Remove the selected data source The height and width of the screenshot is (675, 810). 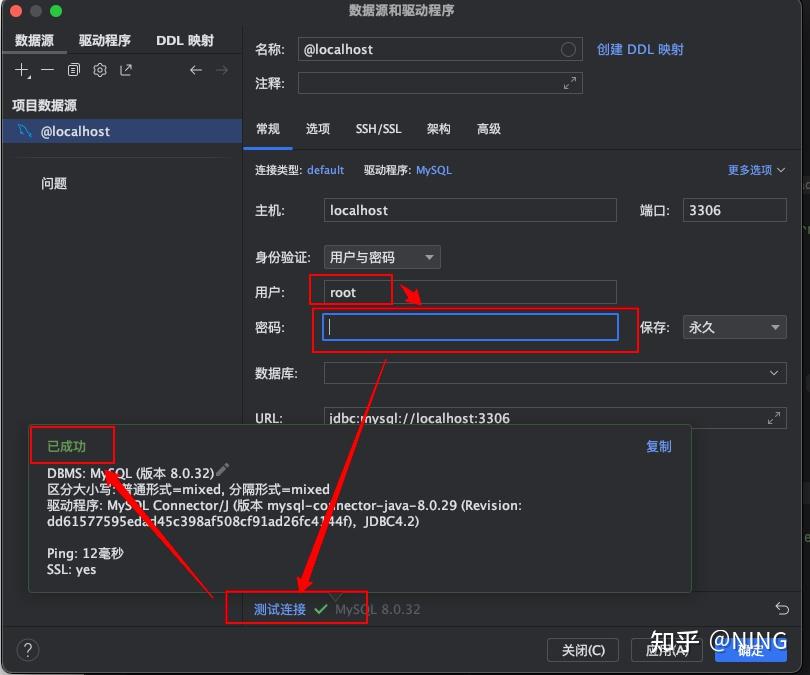[x=48, y=70]
